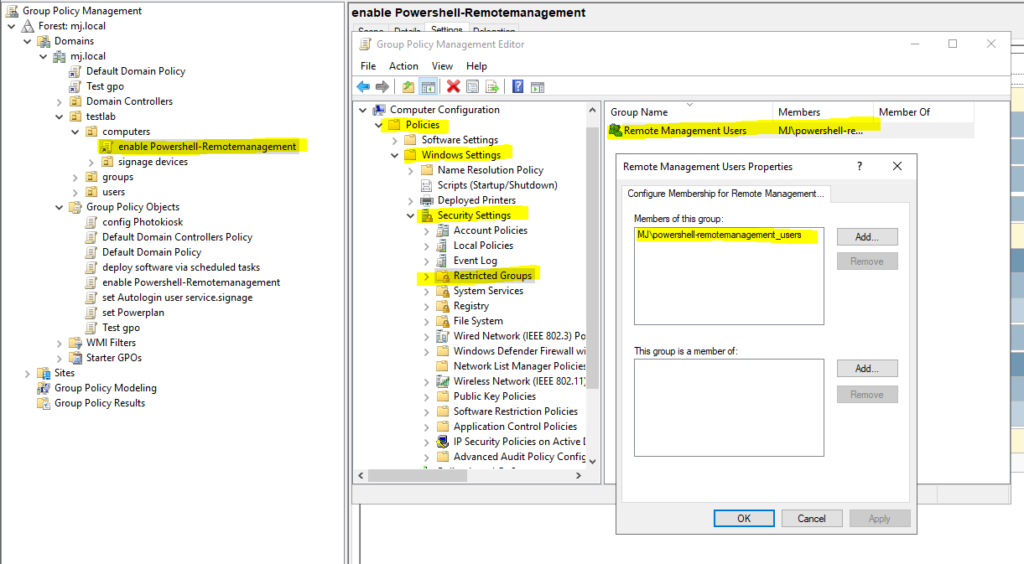The image size is (1024, 564).
Task: Click the Deployed Printers icon
Action: 427,200
